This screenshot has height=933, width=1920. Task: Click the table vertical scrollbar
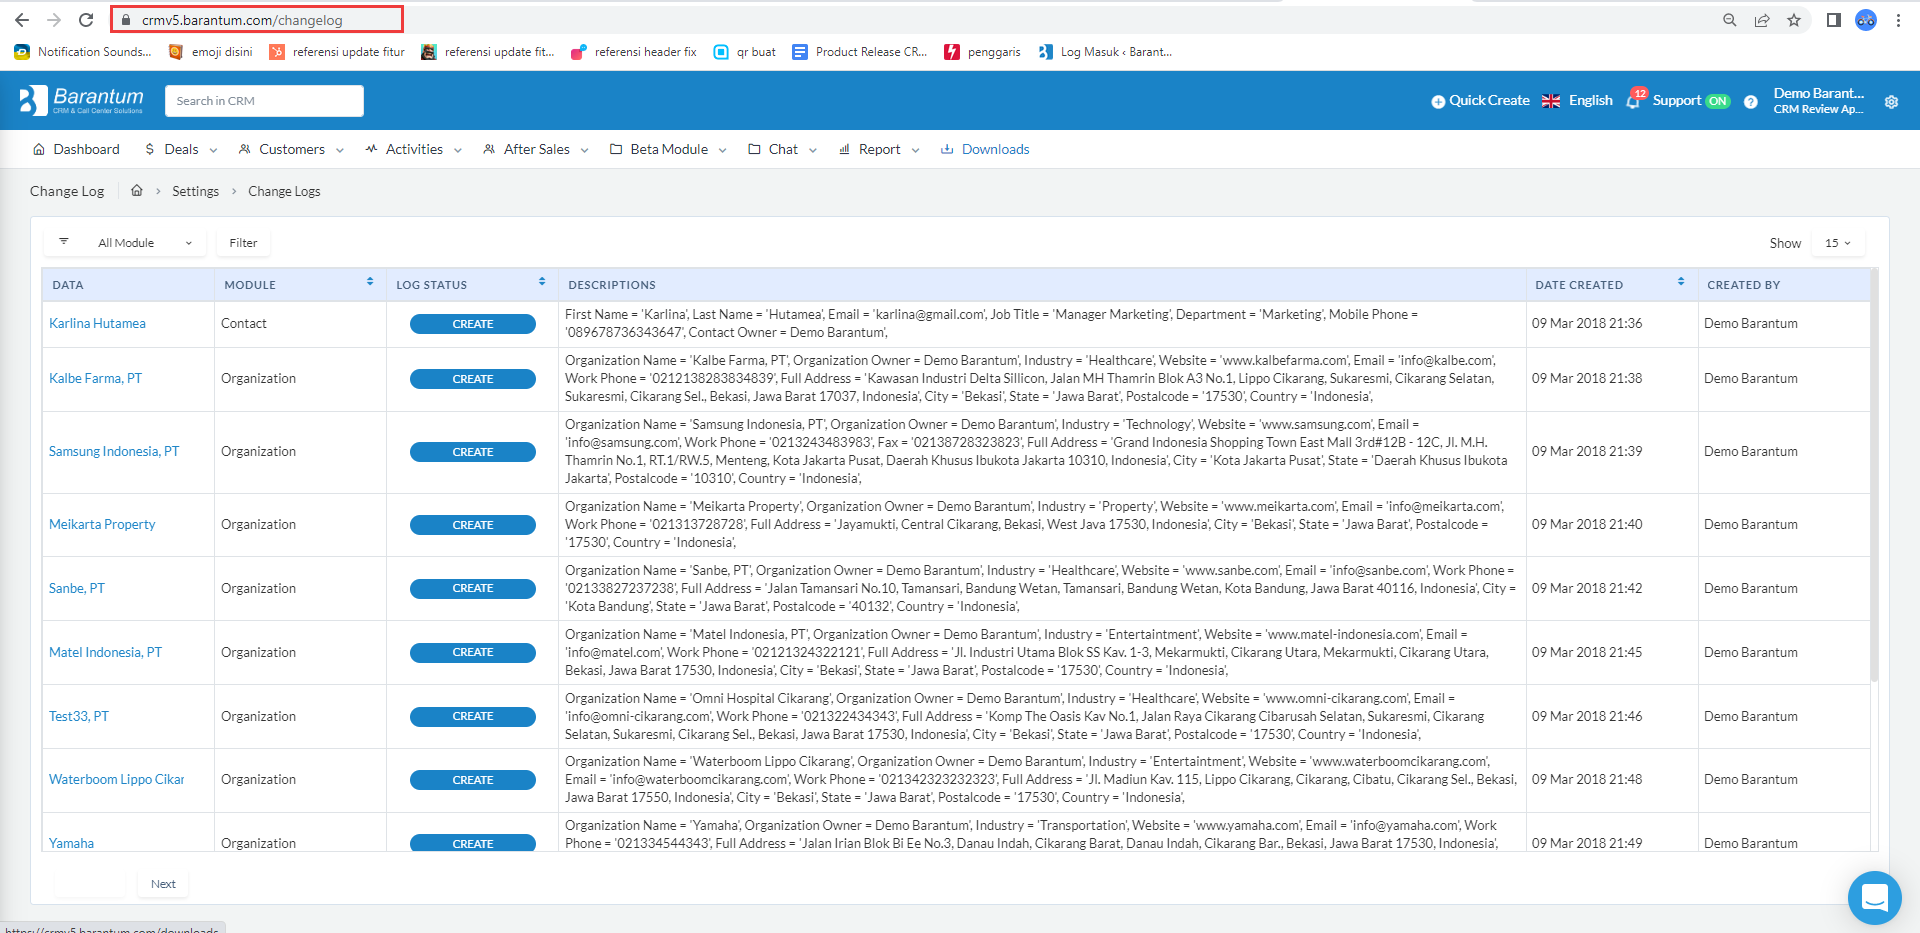pyautogui.click(x=1874, y=475)
